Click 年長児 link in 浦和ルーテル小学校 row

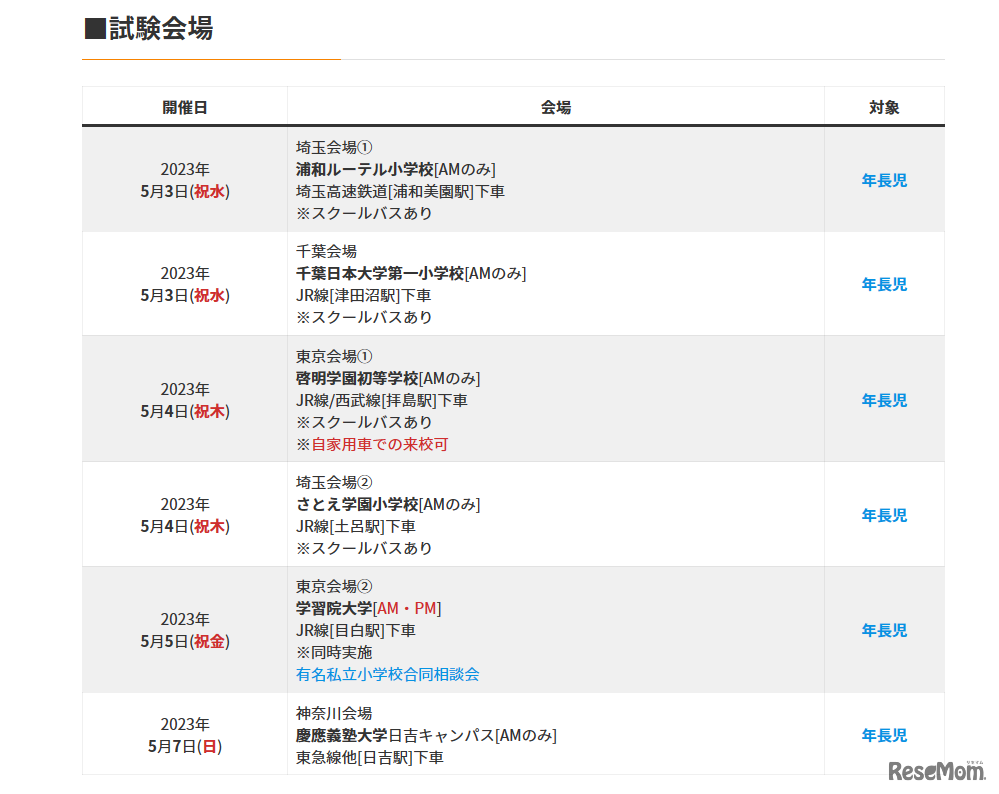click(884, 180)
